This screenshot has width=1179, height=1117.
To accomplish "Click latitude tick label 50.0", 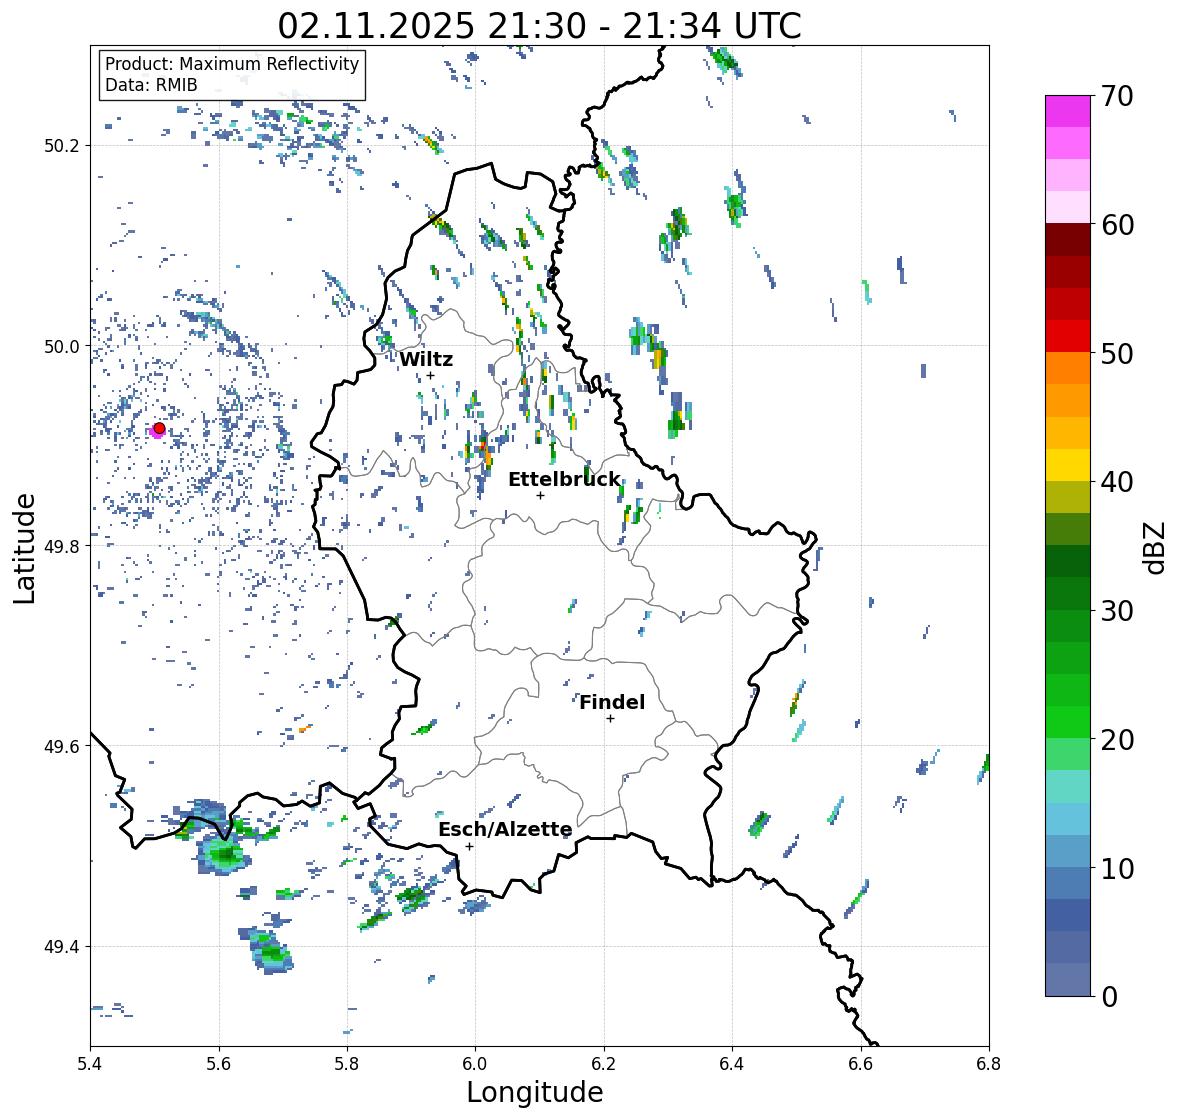I will [62, 347].
